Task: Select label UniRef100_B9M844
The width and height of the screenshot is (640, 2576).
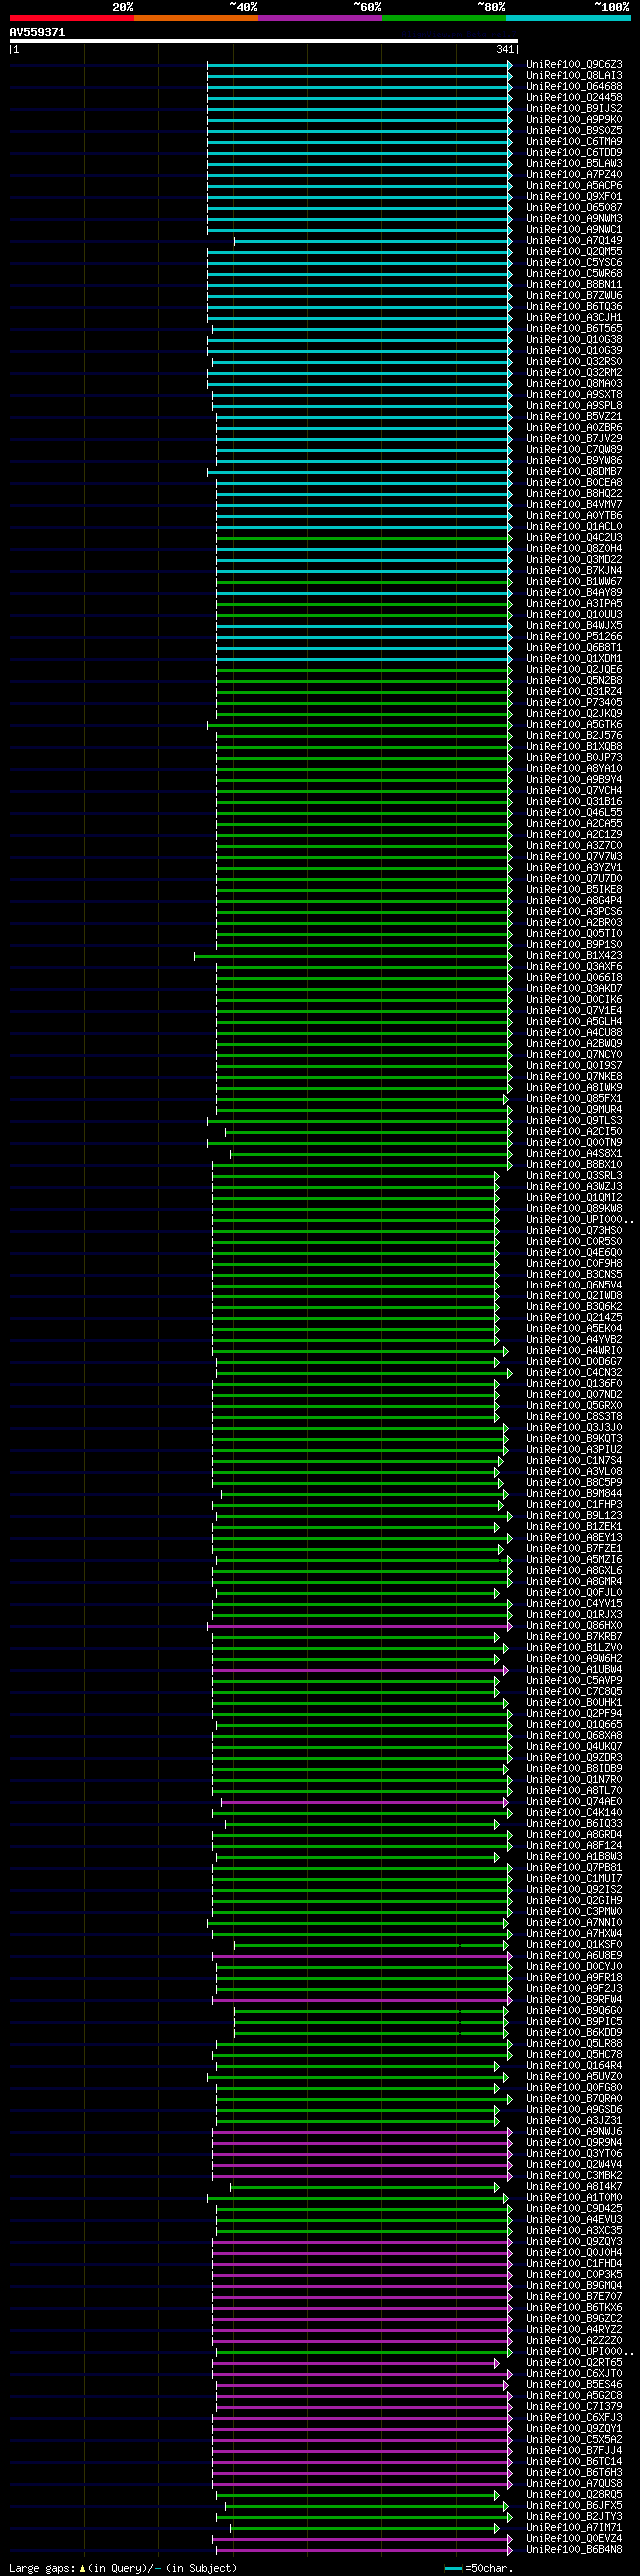Action: [x=574, y=1495]
